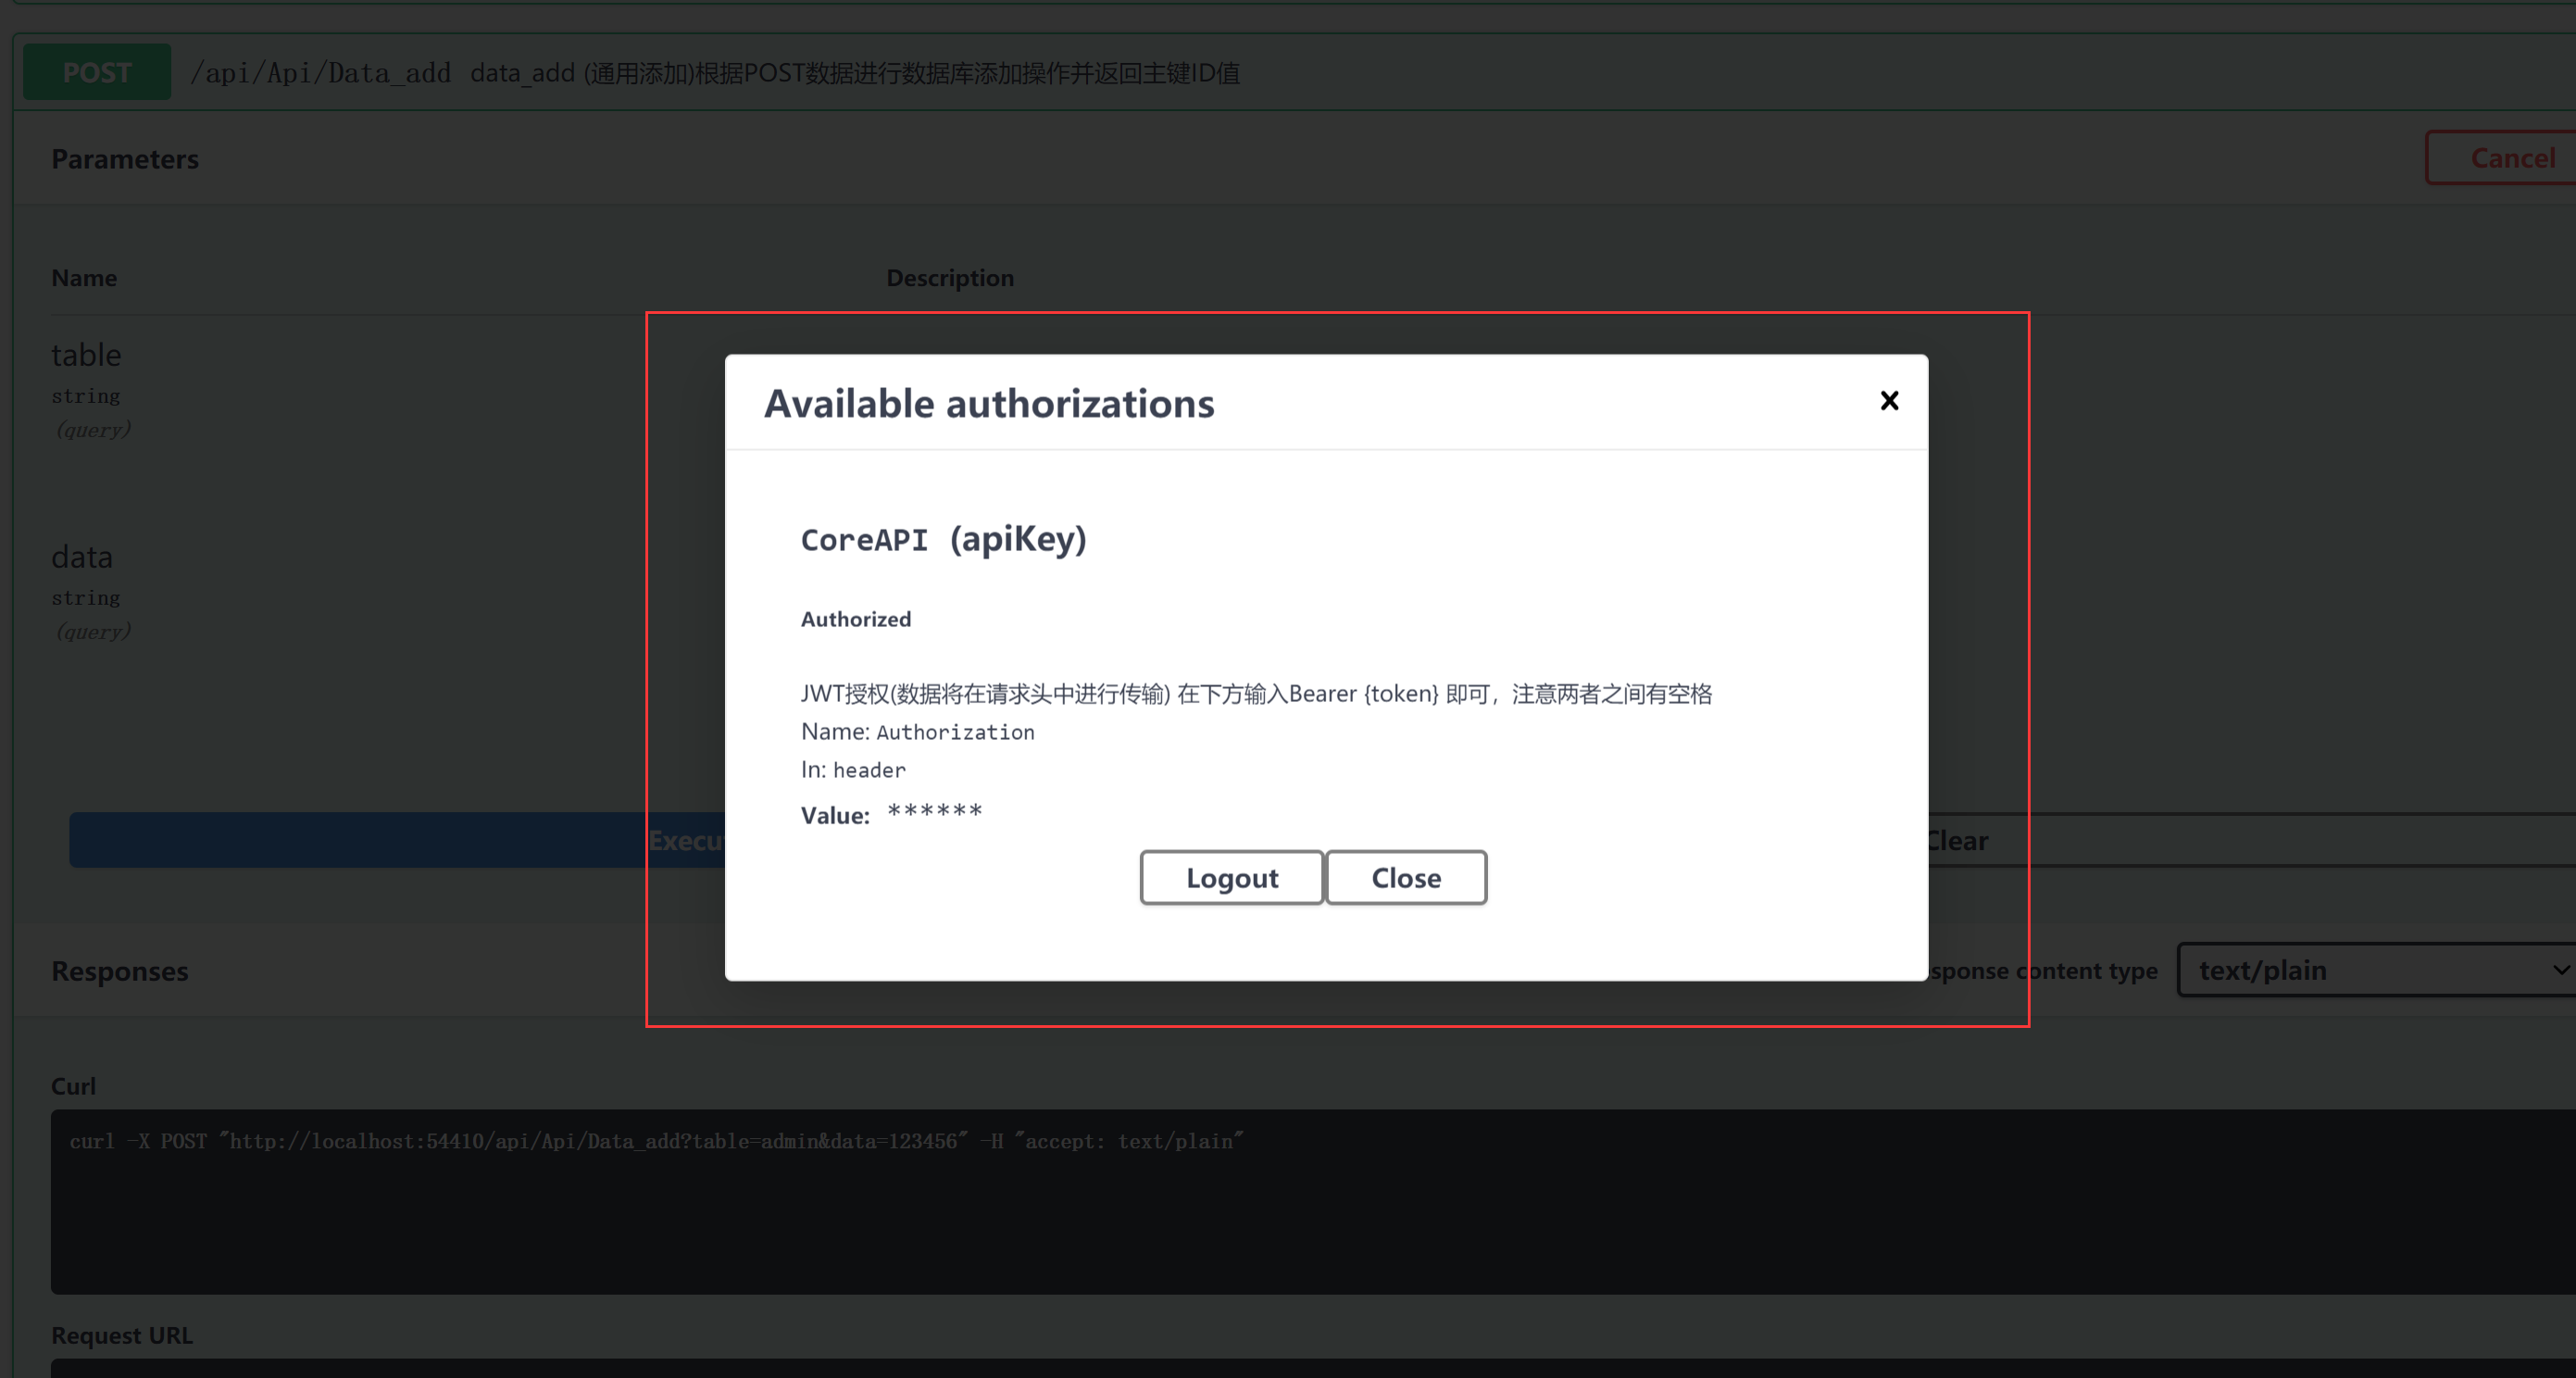Click the 'Curl' label

[73, 1086]
